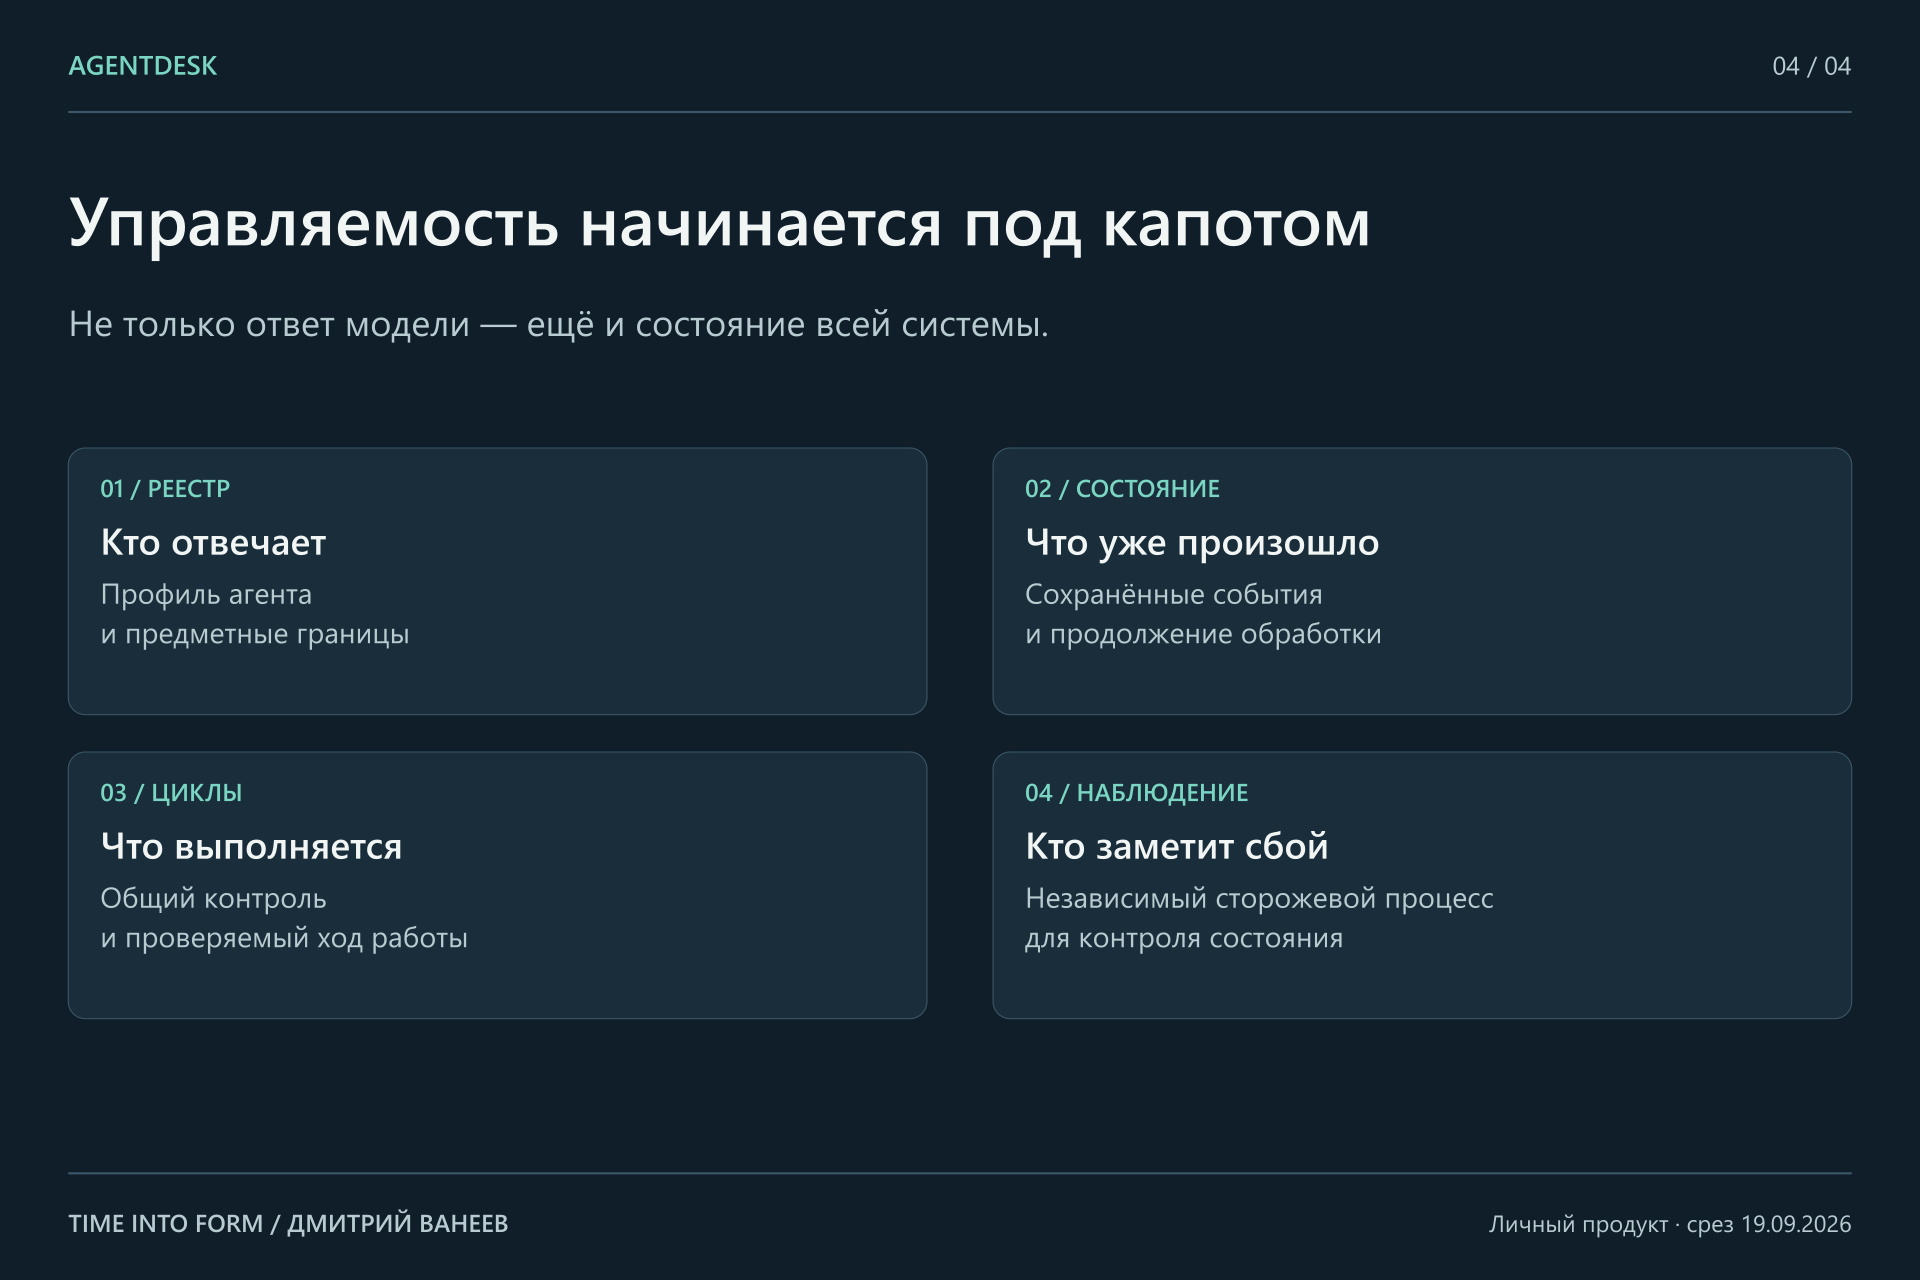
Task: Click the '04 / НАБЛЮДЕНИЕ' label
Action: tap(1136, 793)
